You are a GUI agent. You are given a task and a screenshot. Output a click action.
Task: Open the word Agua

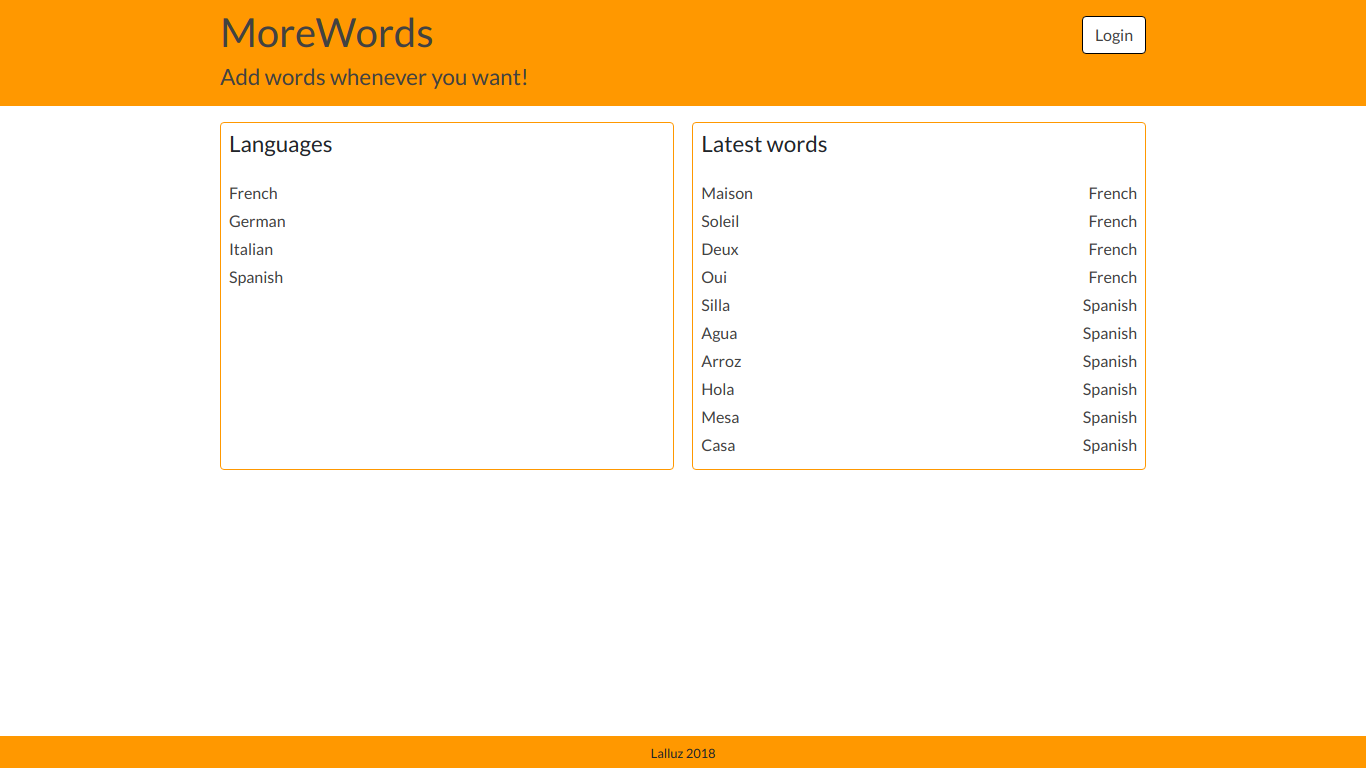point(719,333)
